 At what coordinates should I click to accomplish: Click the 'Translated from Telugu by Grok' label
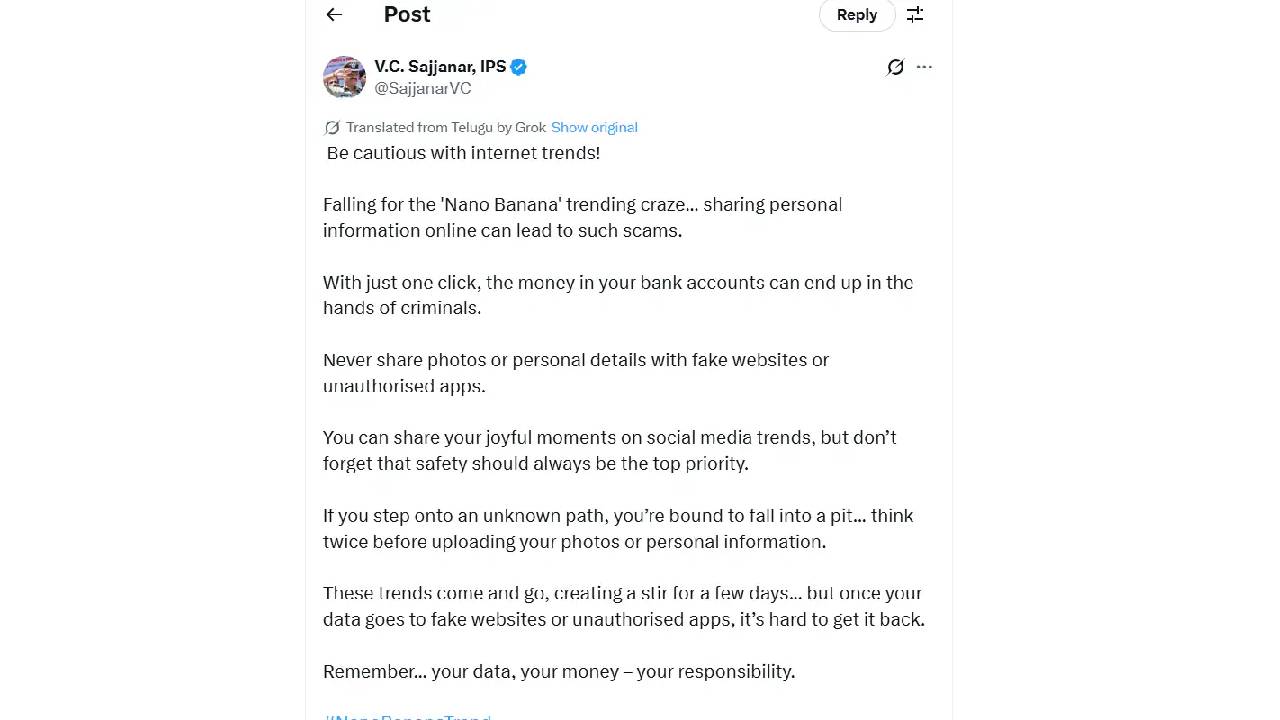pos(446,127)
